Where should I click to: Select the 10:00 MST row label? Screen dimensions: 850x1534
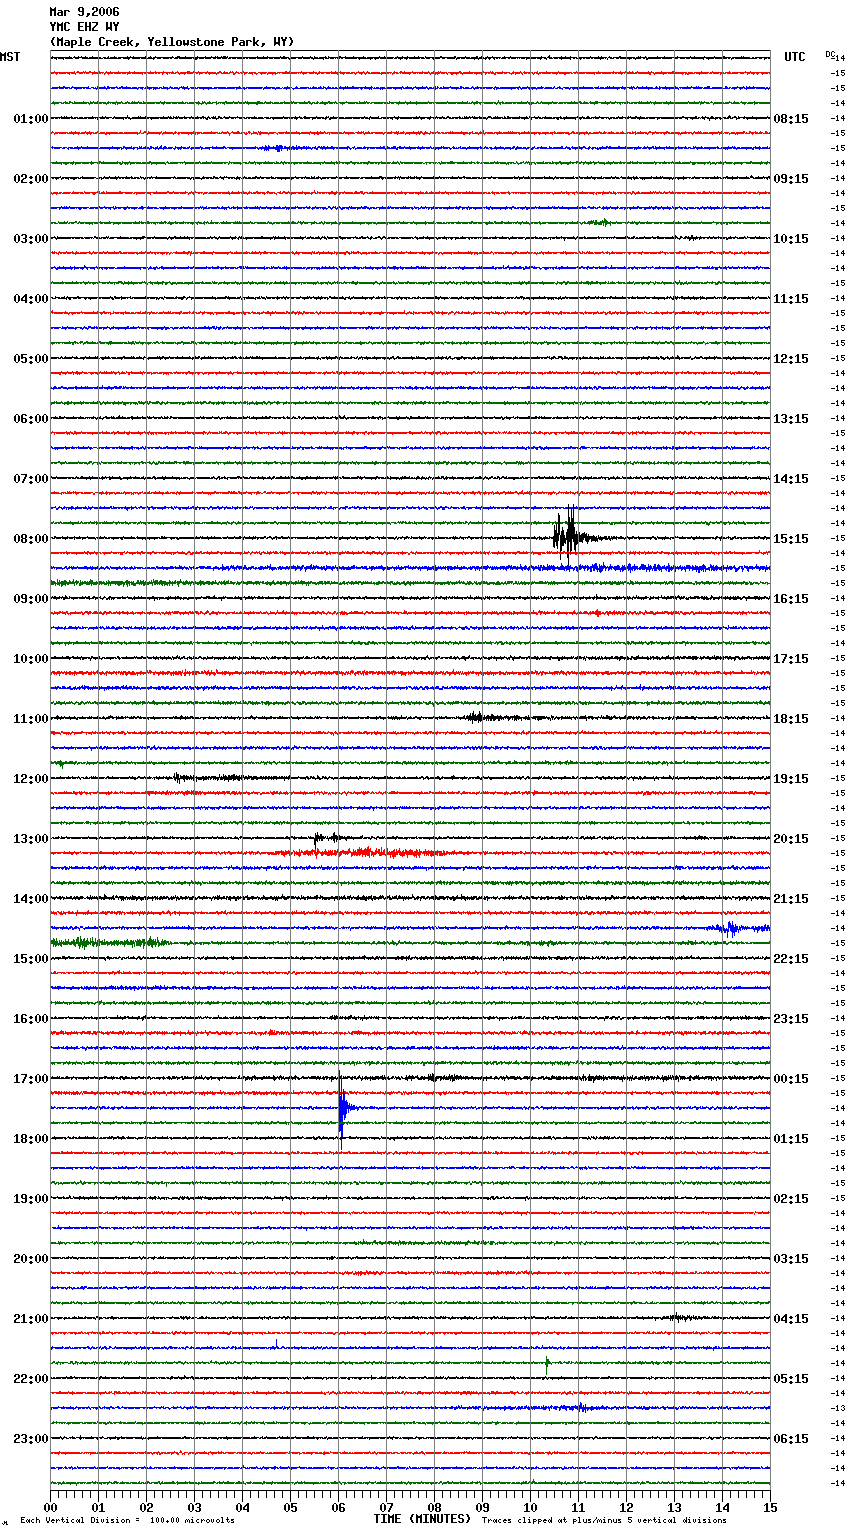pyautogui.click(x=31, y=659)
